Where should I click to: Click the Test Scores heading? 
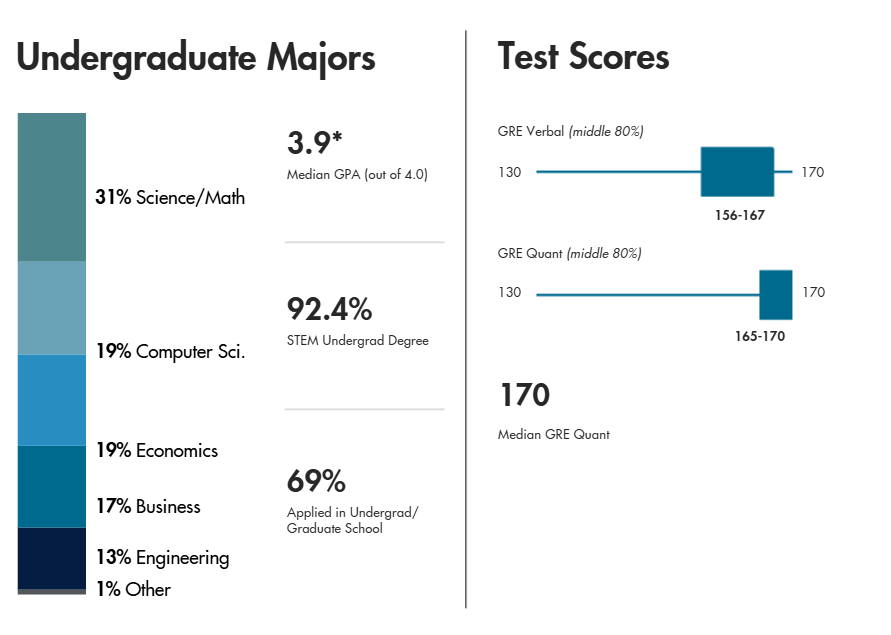584,56
